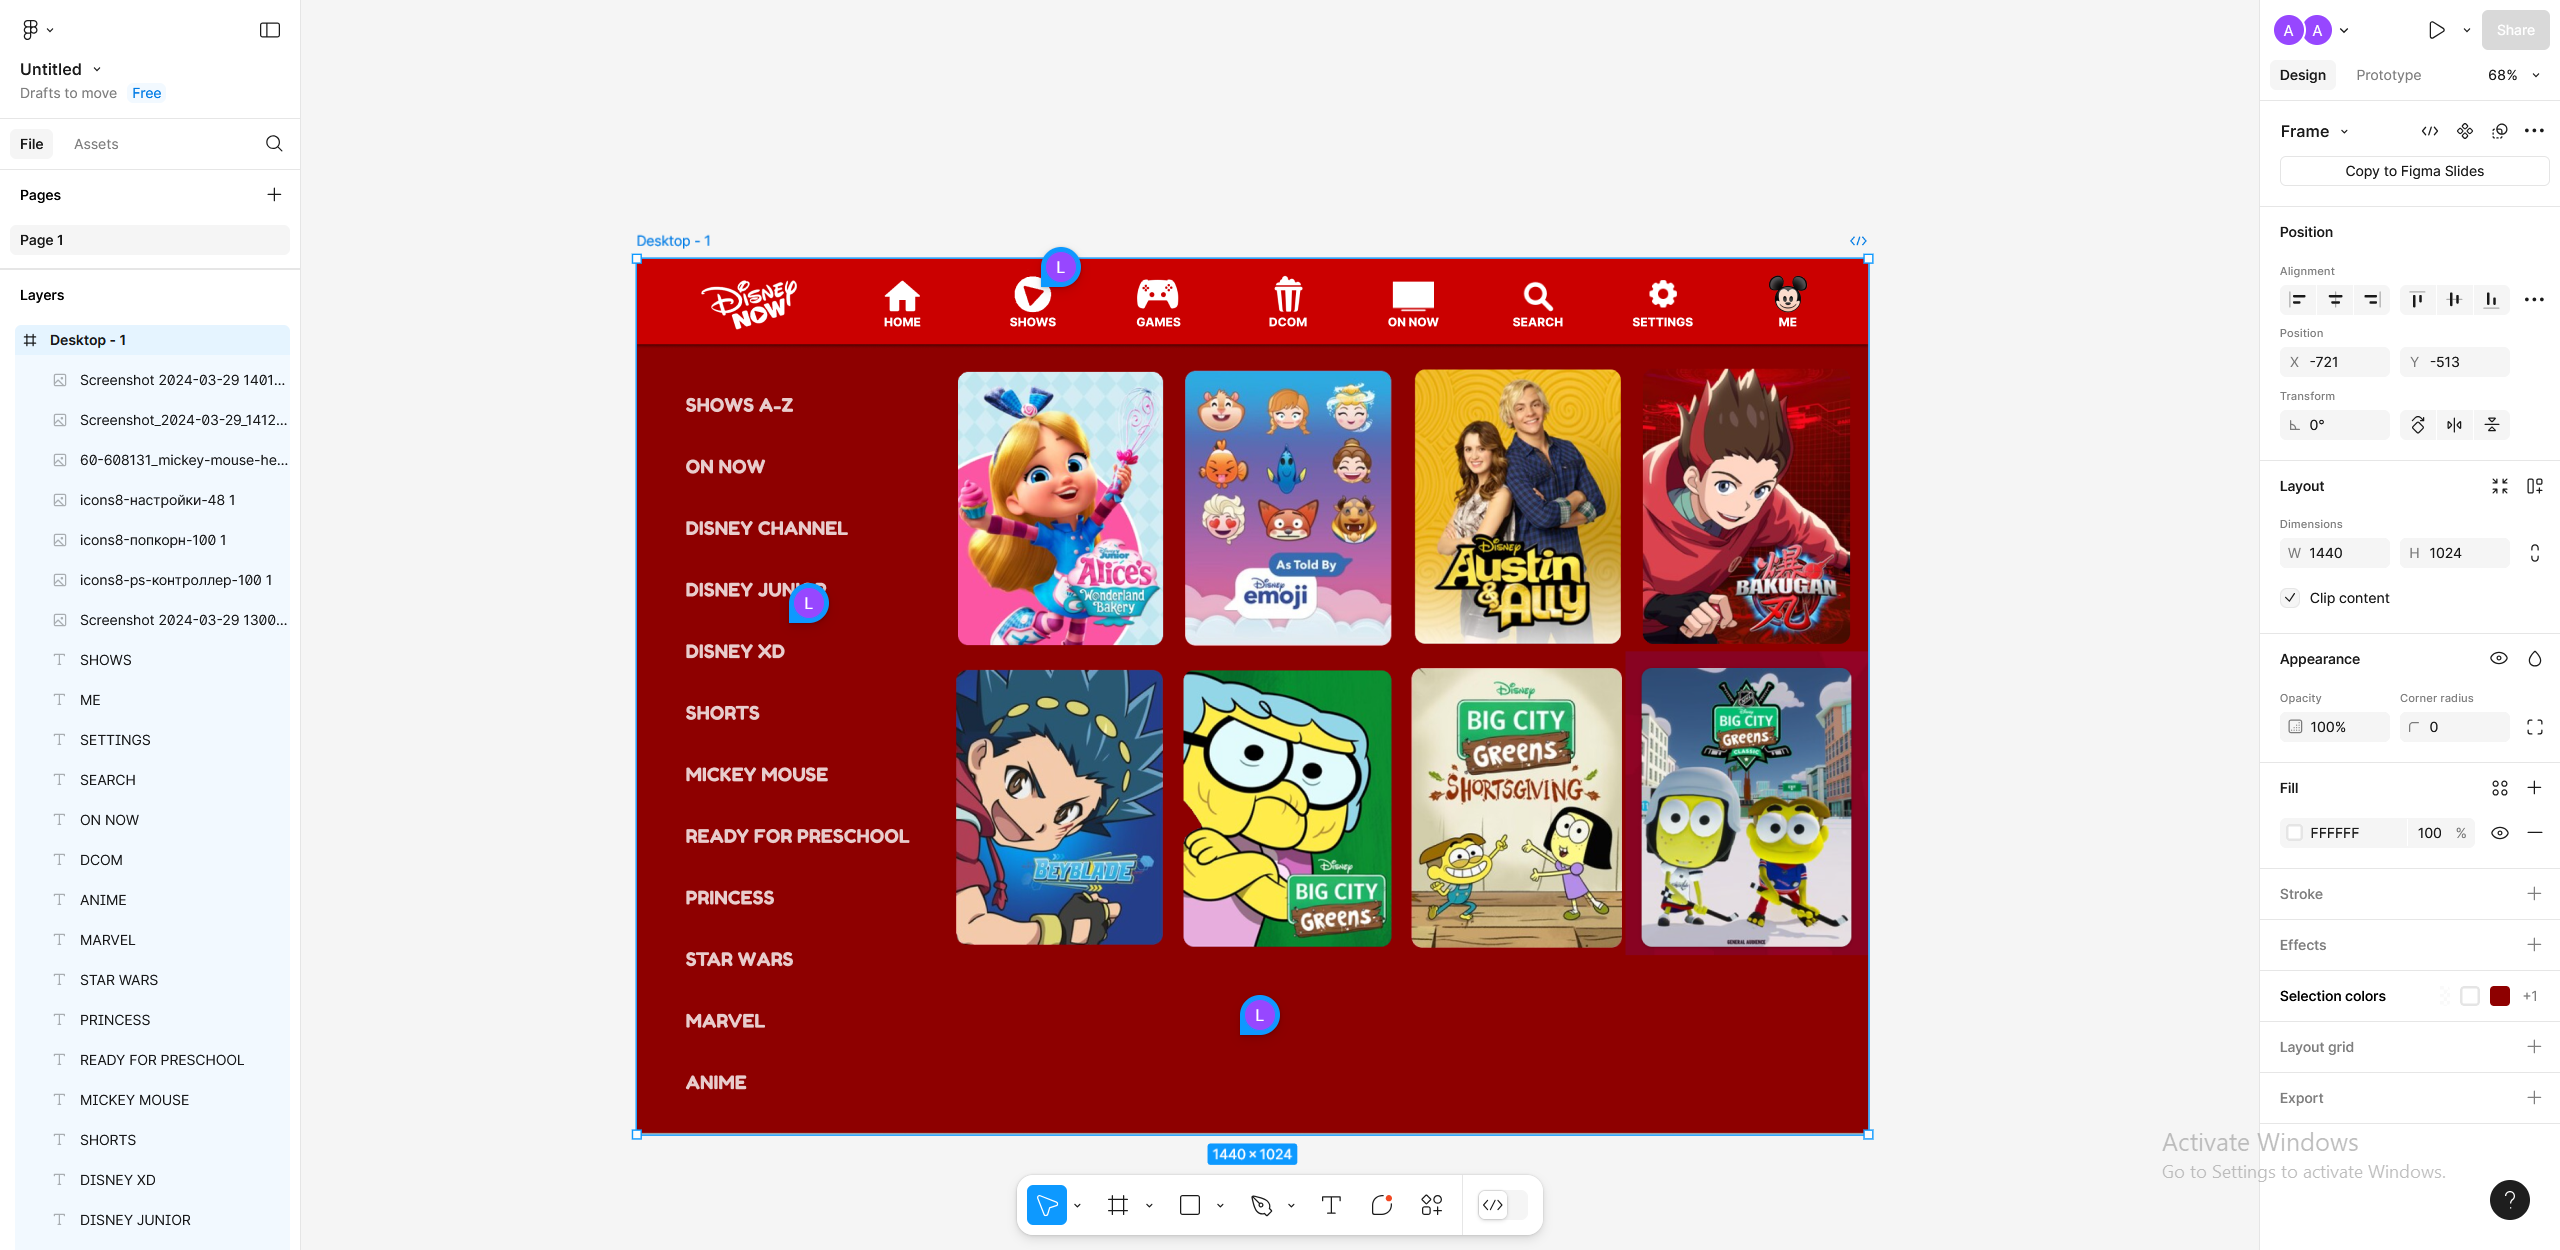The width and height of the screenshot is (2560, 1250).
Task: Click the Share button
Action: tap(2515, 30)
